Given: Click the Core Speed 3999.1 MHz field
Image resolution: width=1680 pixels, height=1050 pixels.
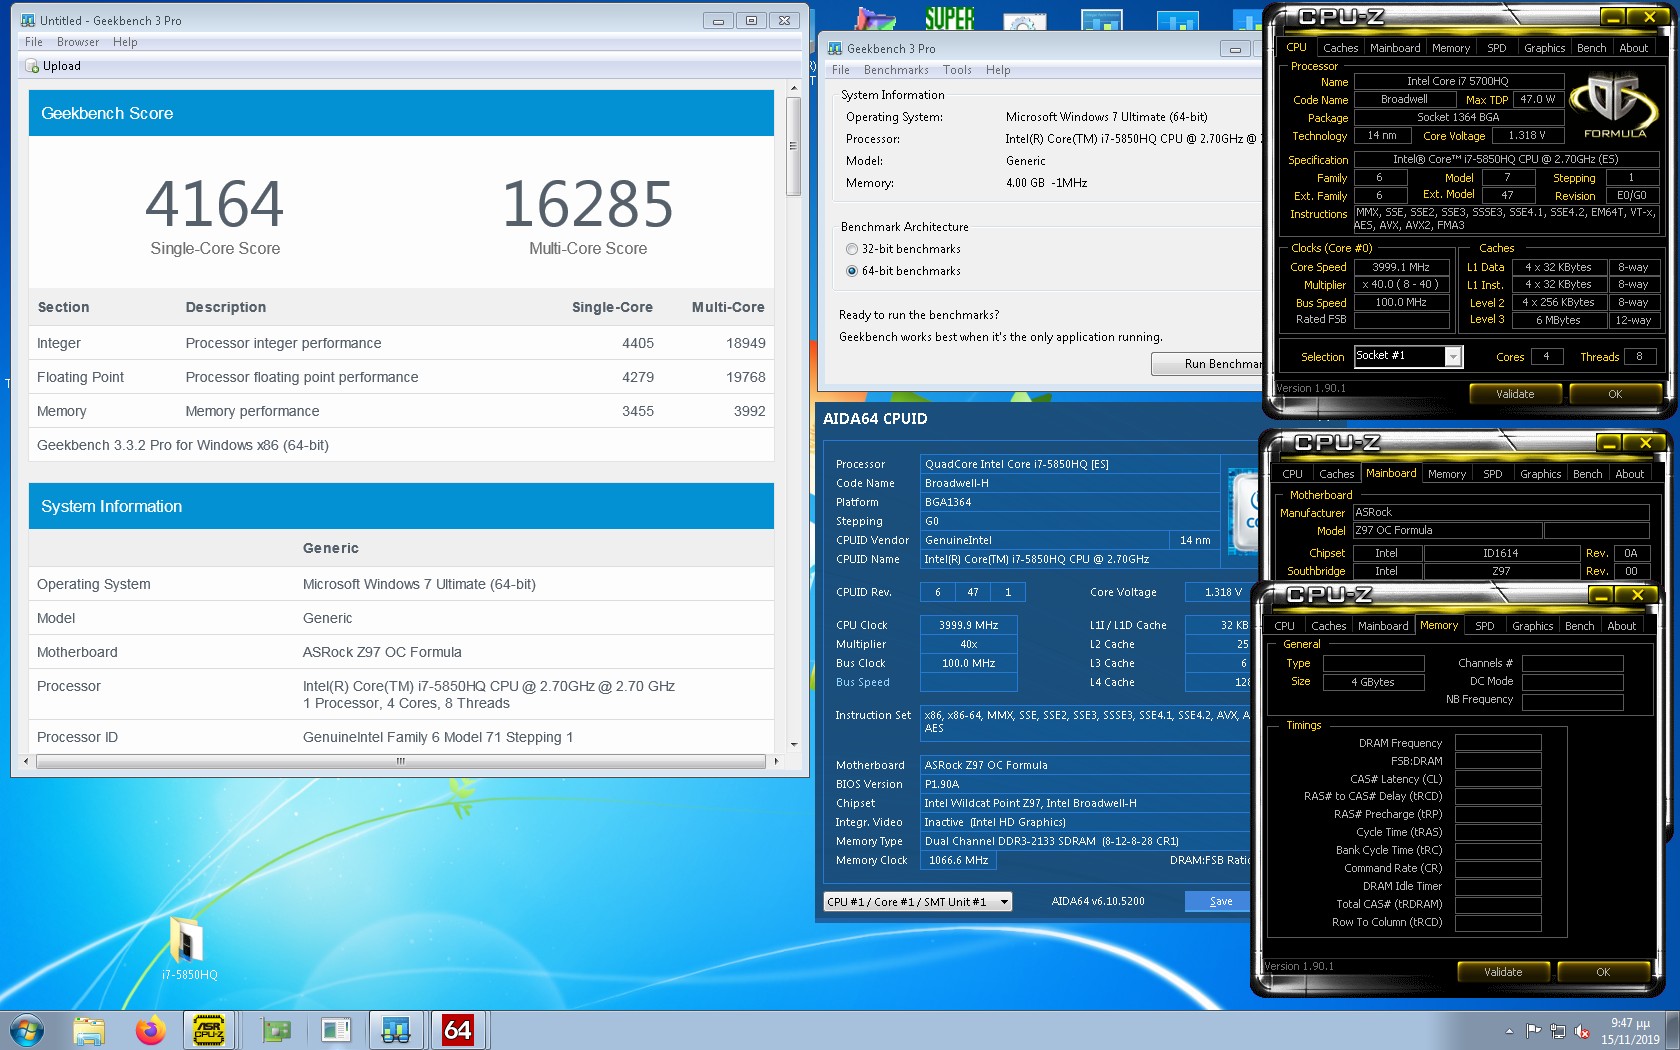Looking at the screenshot, I should pos(1401,267).
